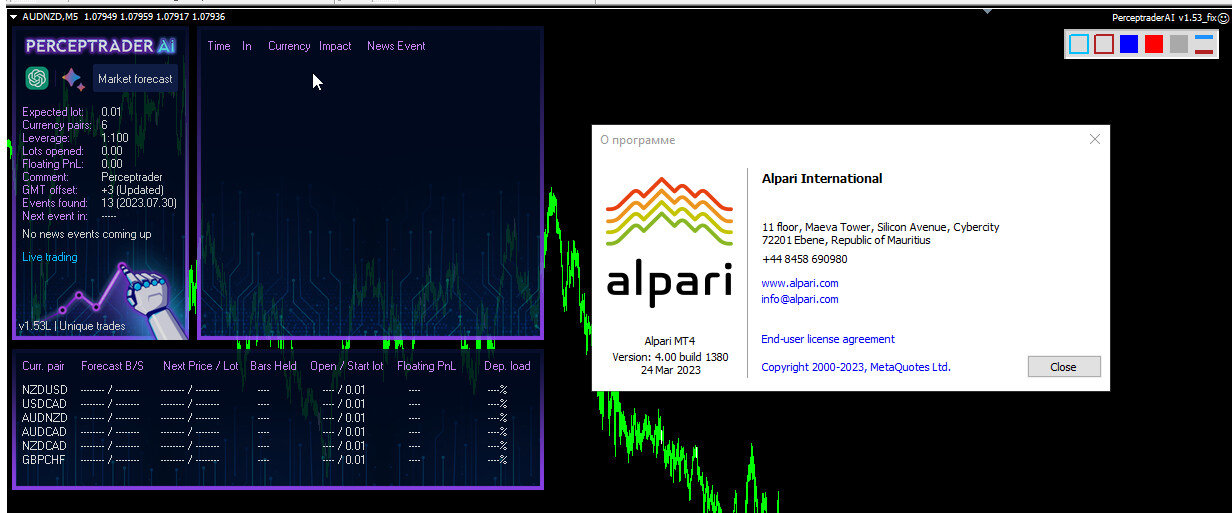
Task: Click the Alpari International heading
Action: [x=822, y=179]
